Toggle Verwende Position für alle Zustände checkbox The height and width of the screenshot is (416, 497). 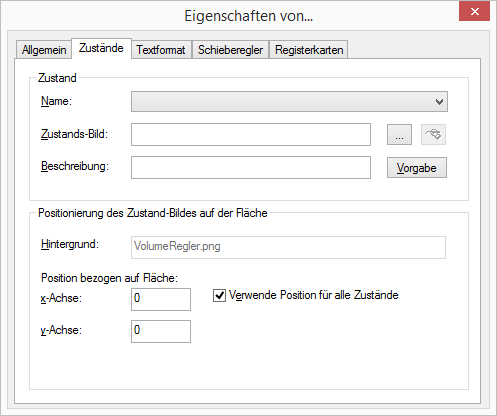(219, 295)
